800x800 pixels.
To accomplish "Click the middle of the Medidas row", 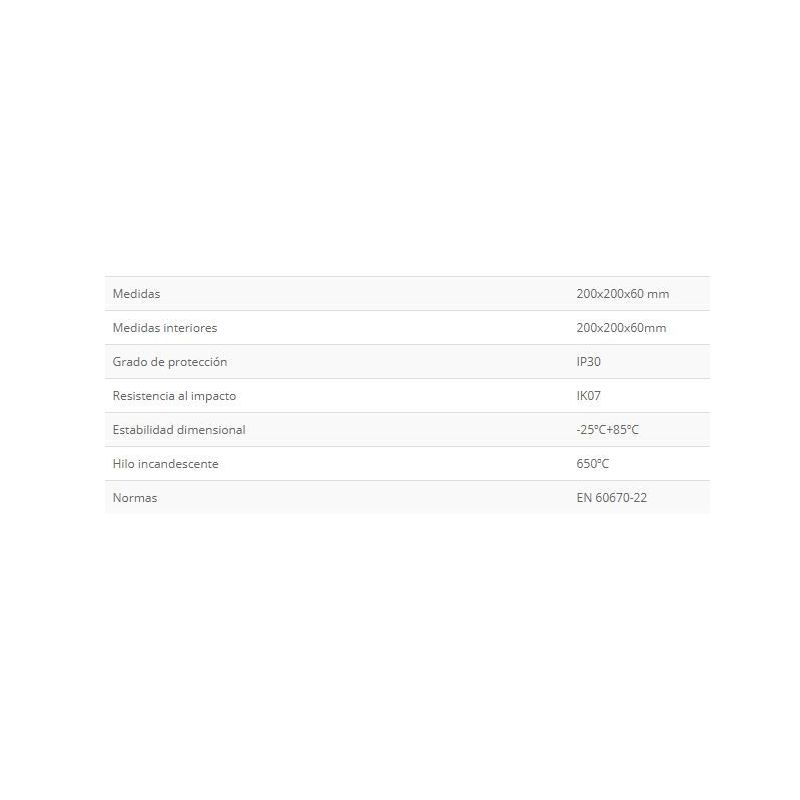I will 407,294.
